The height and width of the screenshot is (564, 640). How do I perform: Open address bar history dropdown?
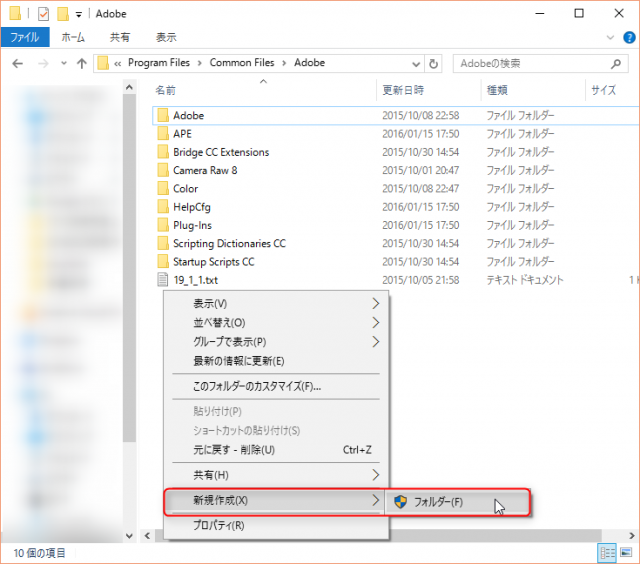[x=415, y=63]
